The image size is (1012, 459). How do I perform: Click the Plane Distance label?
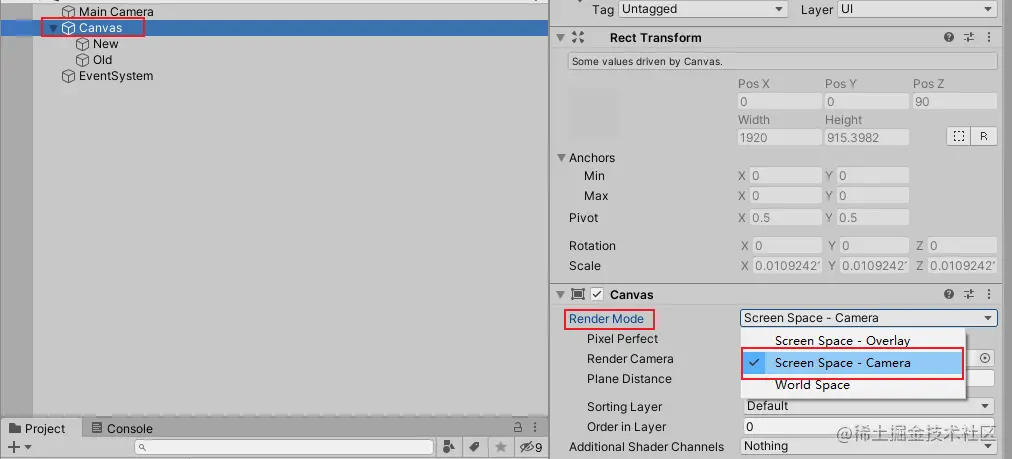pyautogui.click(x=629, y=379)
